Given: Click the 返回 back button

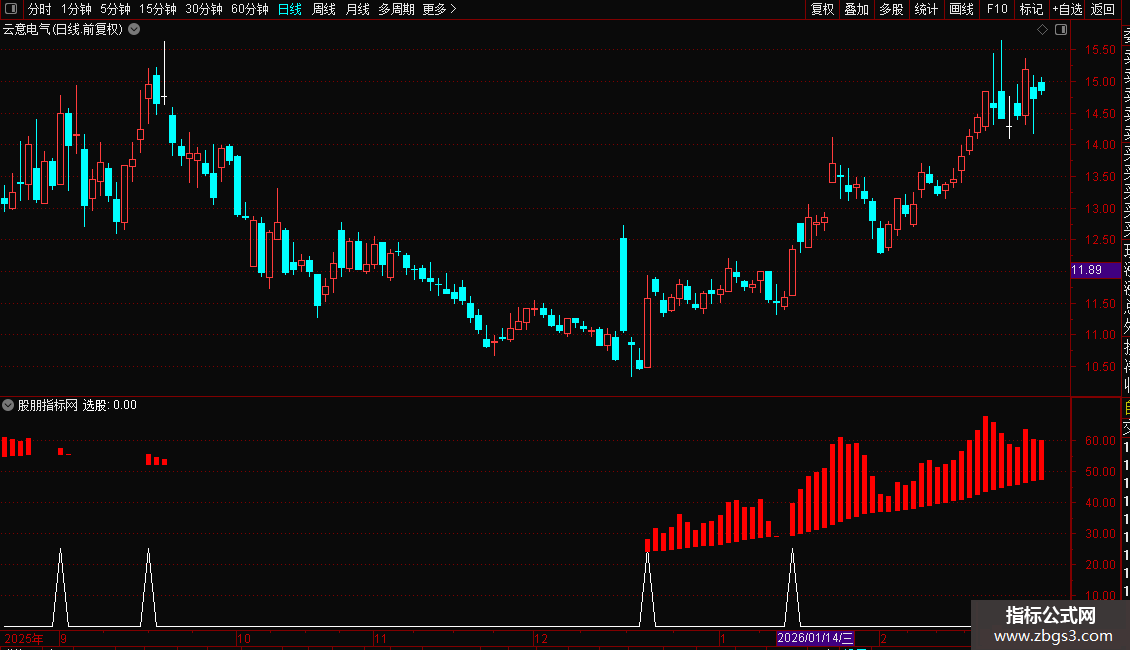Looking at the screenshot, I should click(x=1103, y=9).
